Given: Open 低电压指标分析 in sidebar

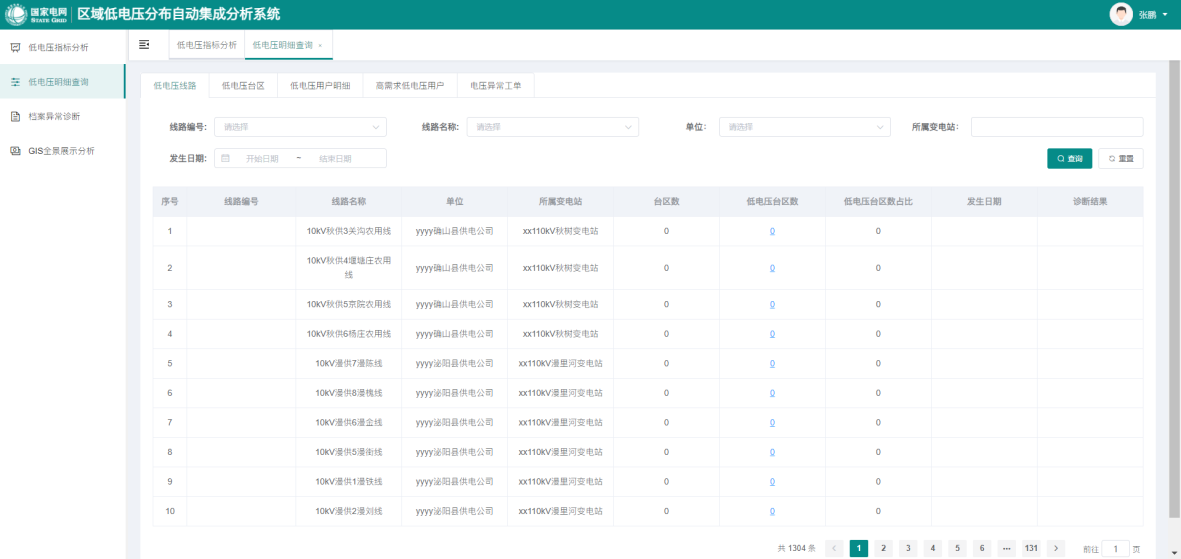Looking at the screenshot, I should pos(63,47).
